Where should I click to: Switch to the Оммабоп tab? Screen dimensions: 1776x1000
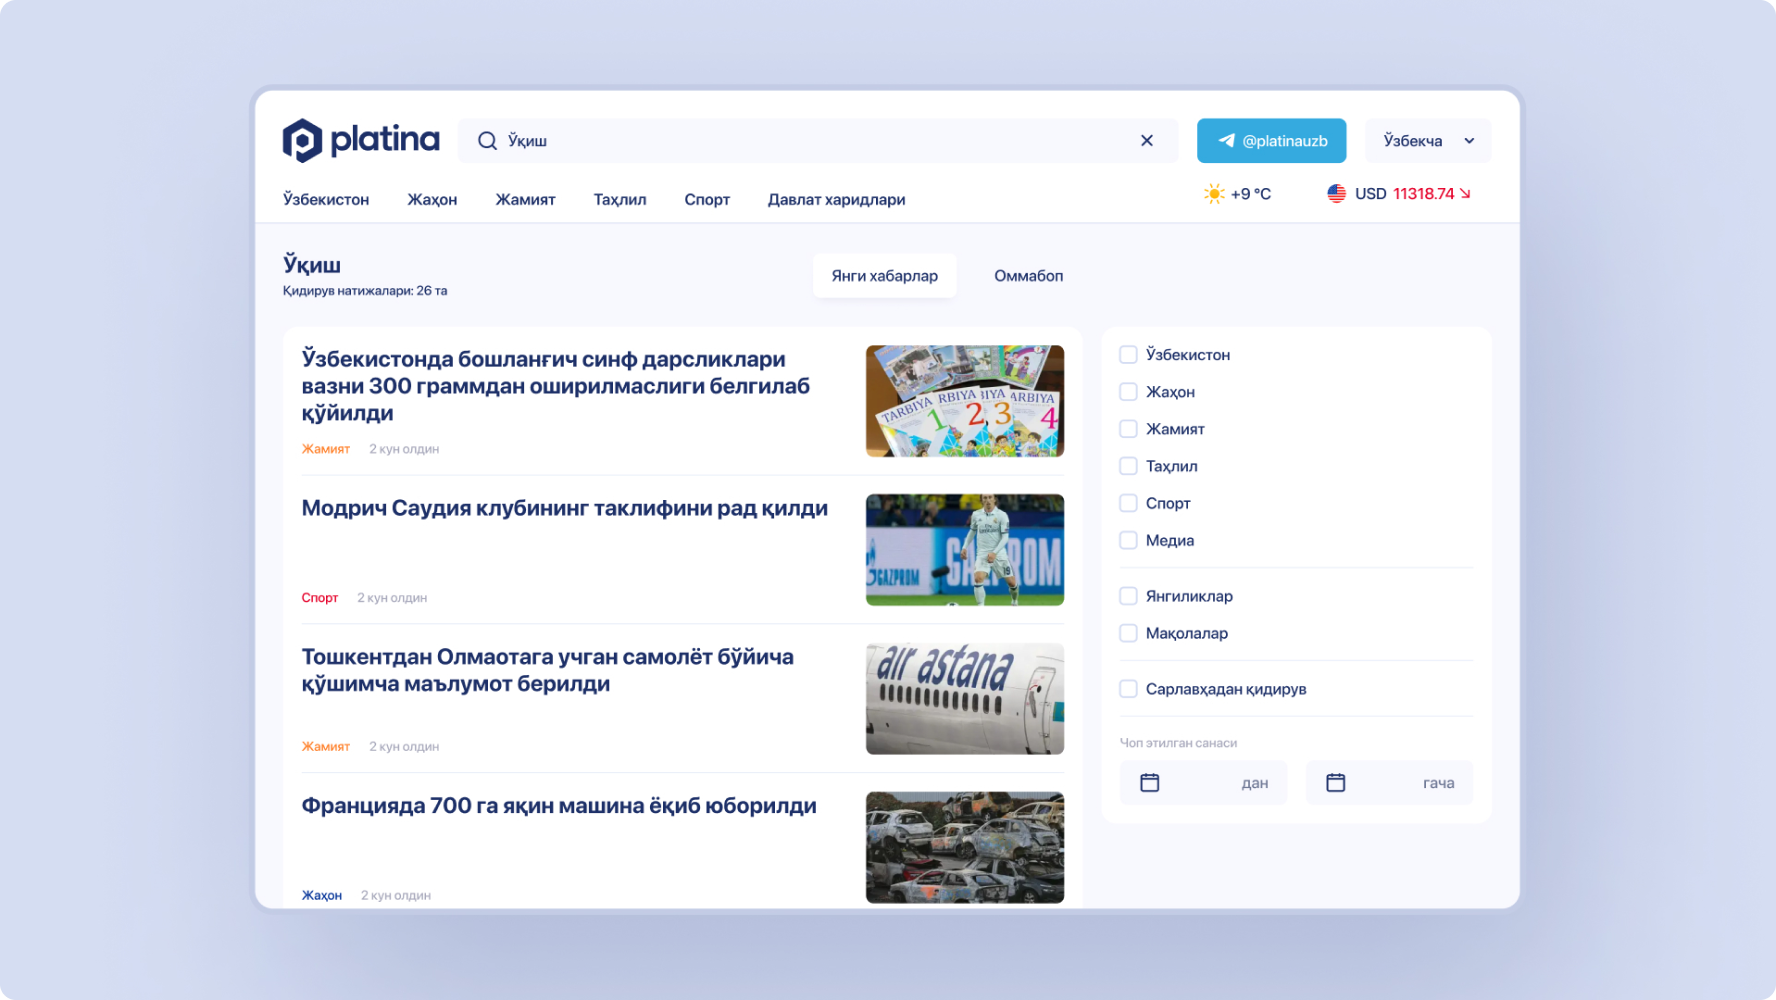coord(1028,276)
